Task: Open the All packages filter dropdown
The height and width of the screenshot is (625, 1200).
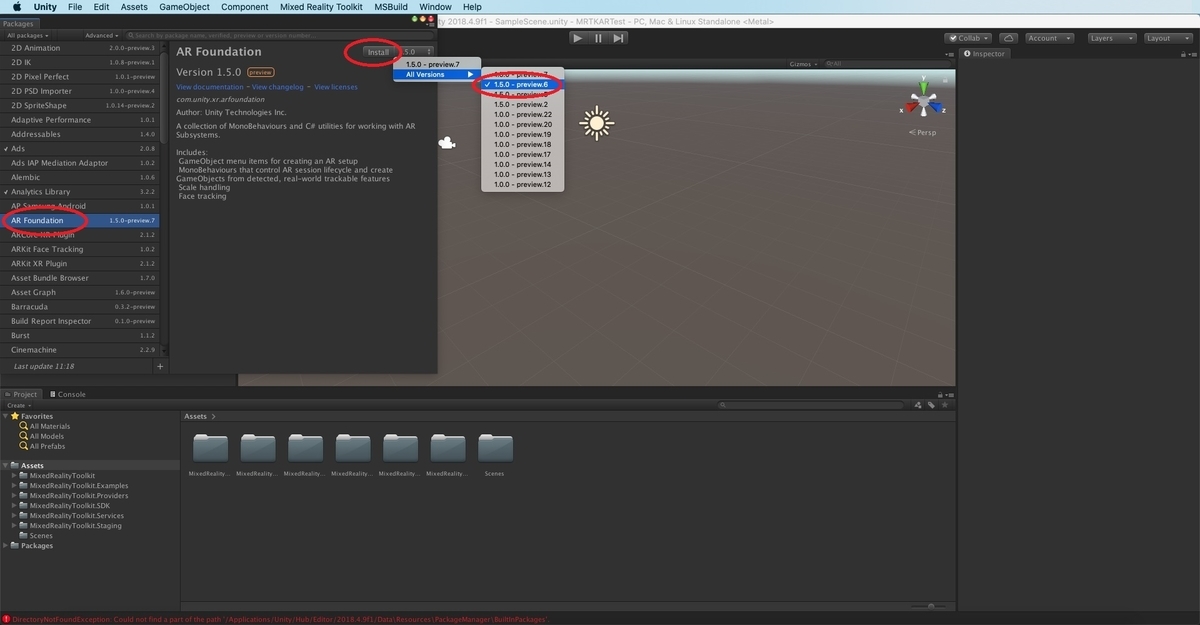Action: [27, 35]
